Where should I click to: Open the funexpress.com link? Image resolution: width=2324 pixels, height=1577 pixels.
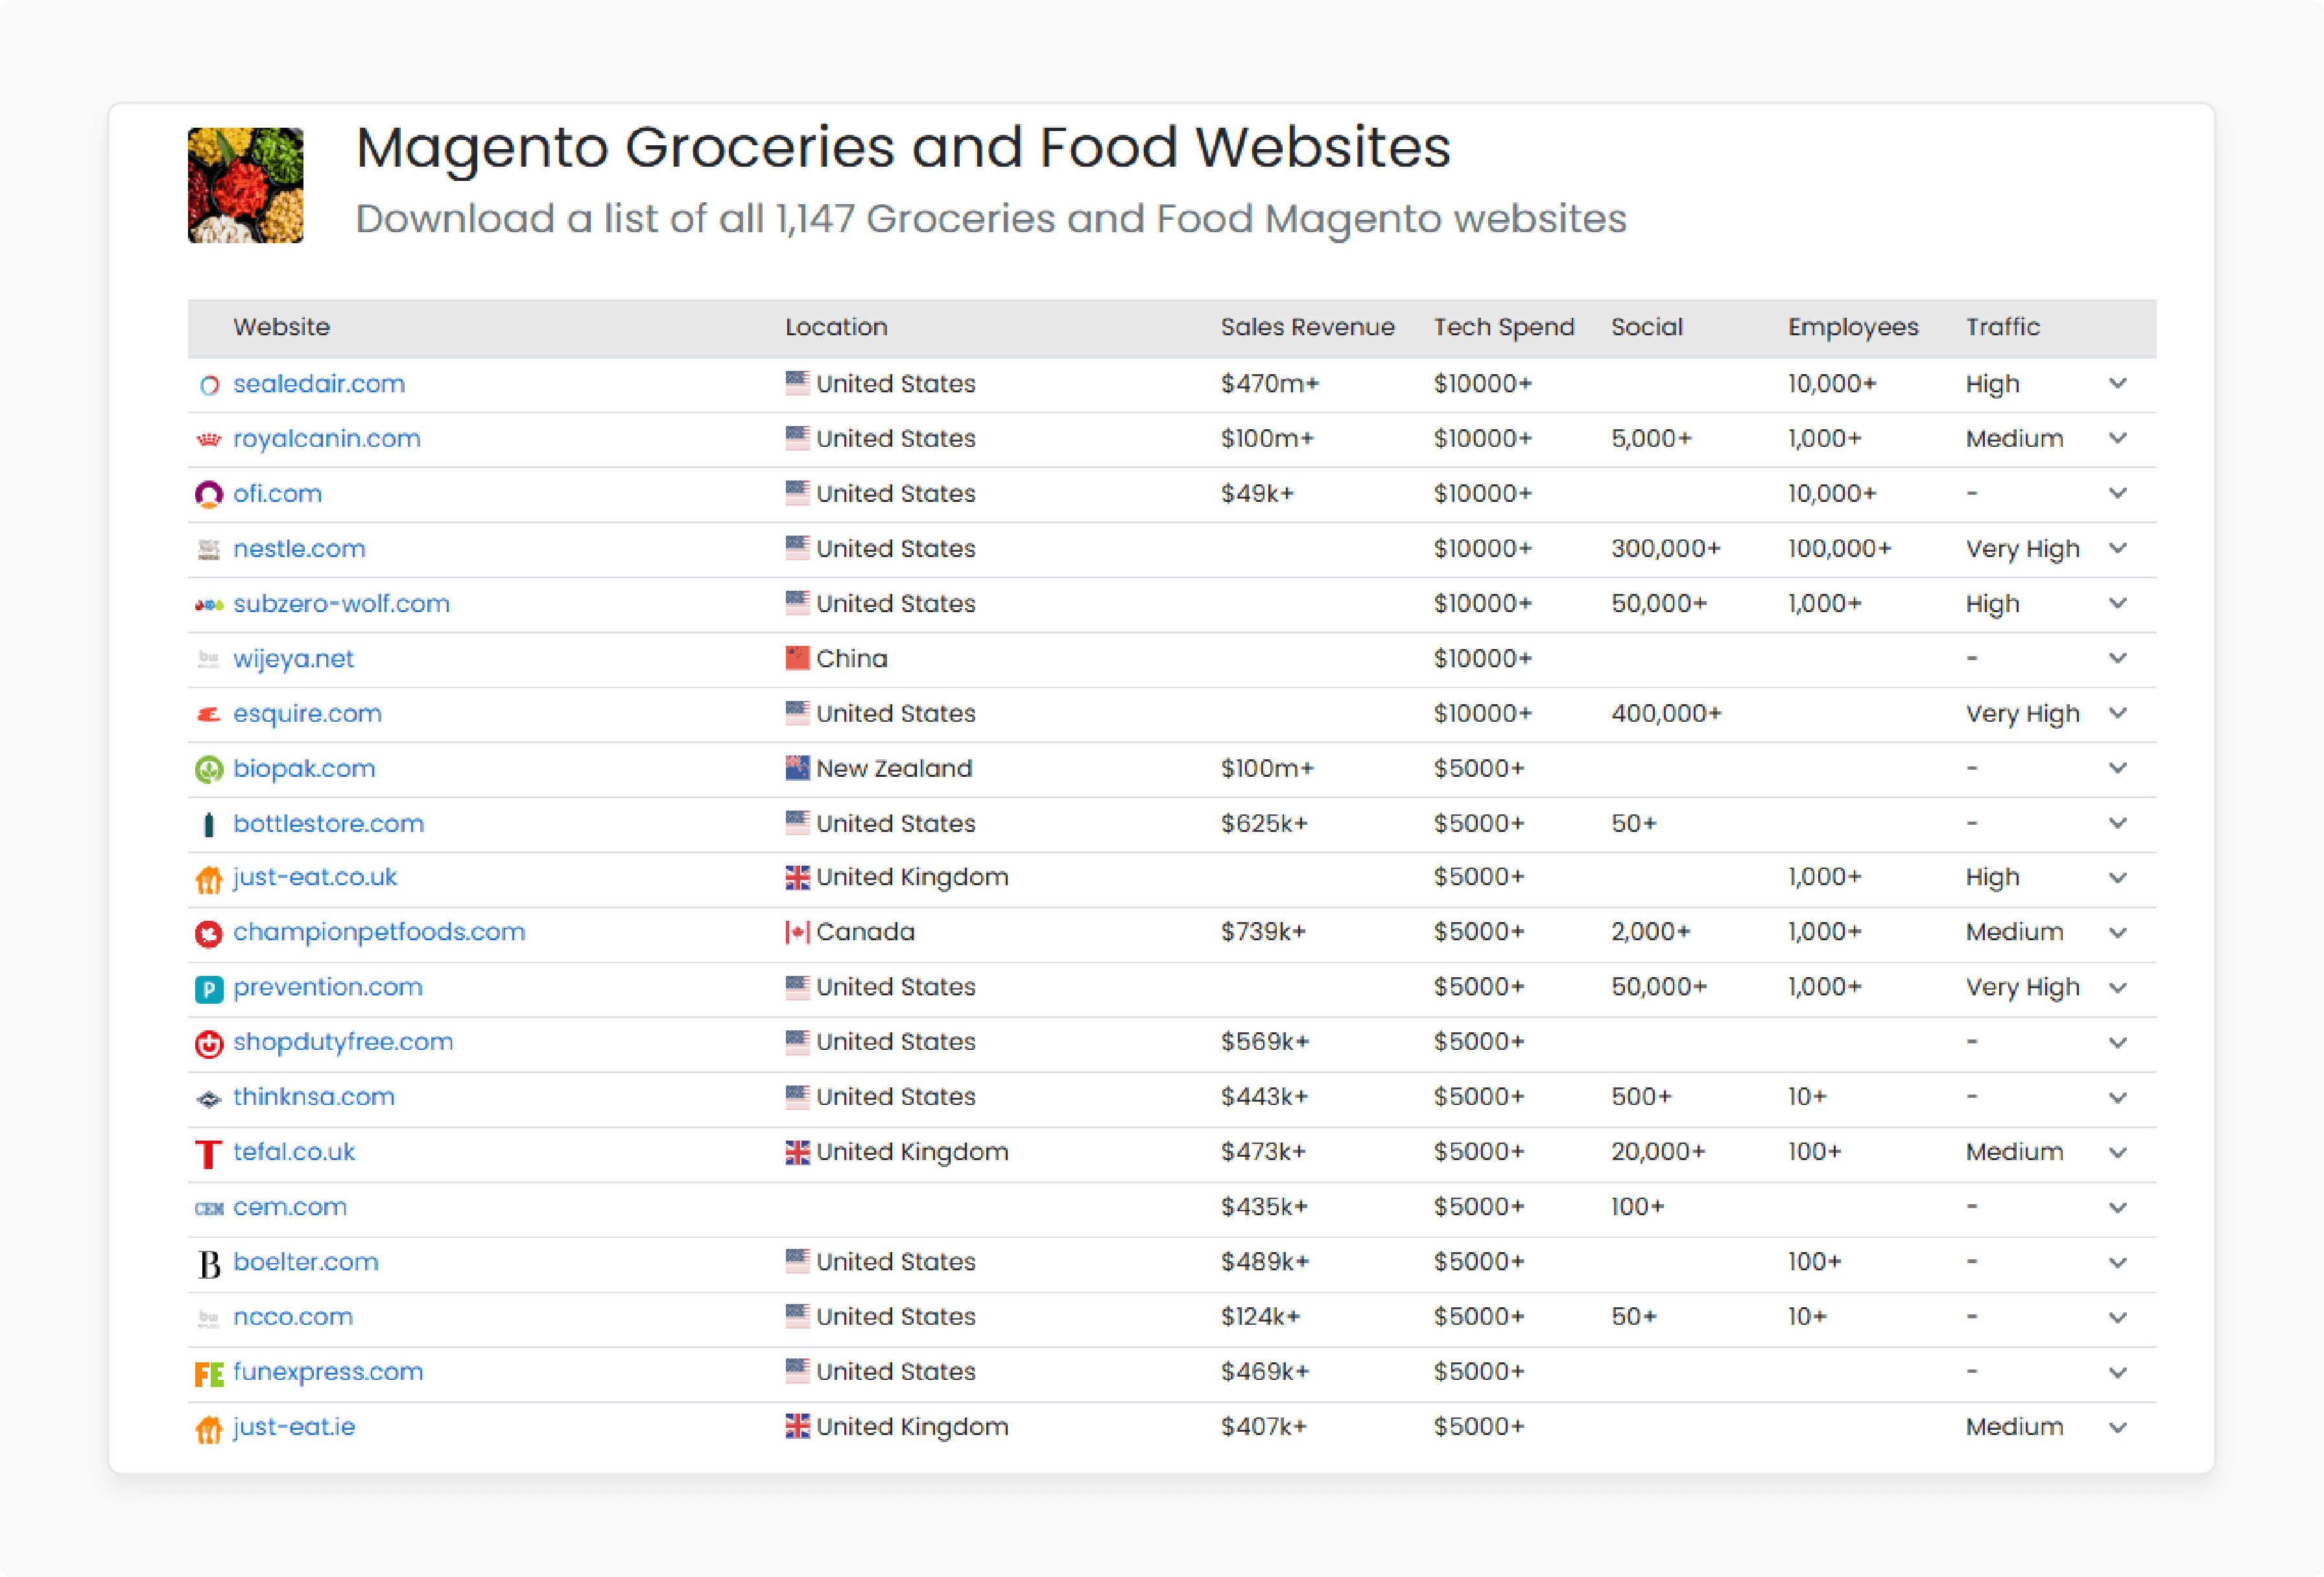point(328,1372)
